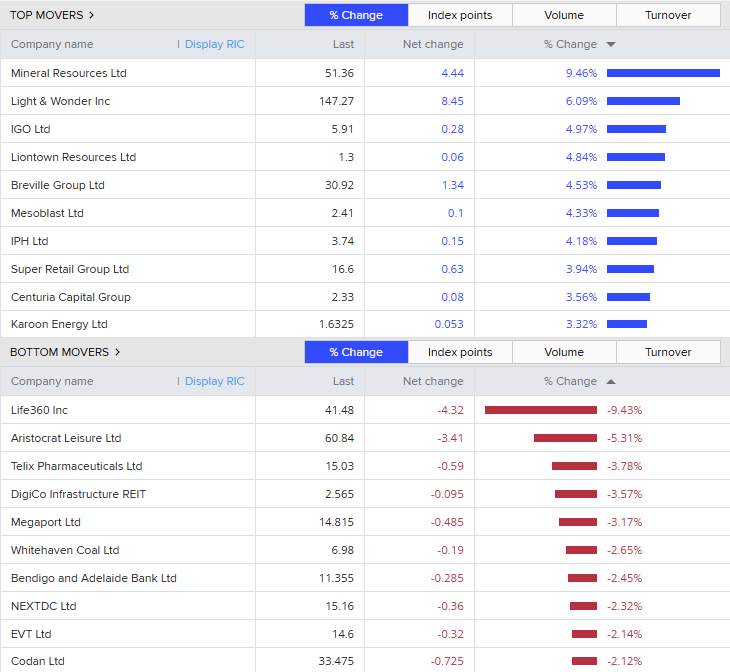Sort Bottom Movers by Net change header
730x672 pixels.
pyautogui.click(x=433, y=381)
